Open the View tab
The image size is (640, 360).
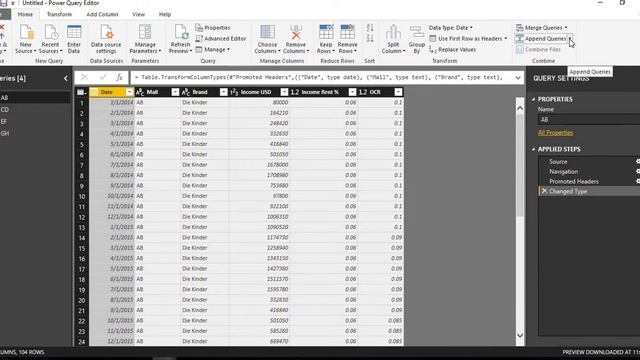click(138, 14)
